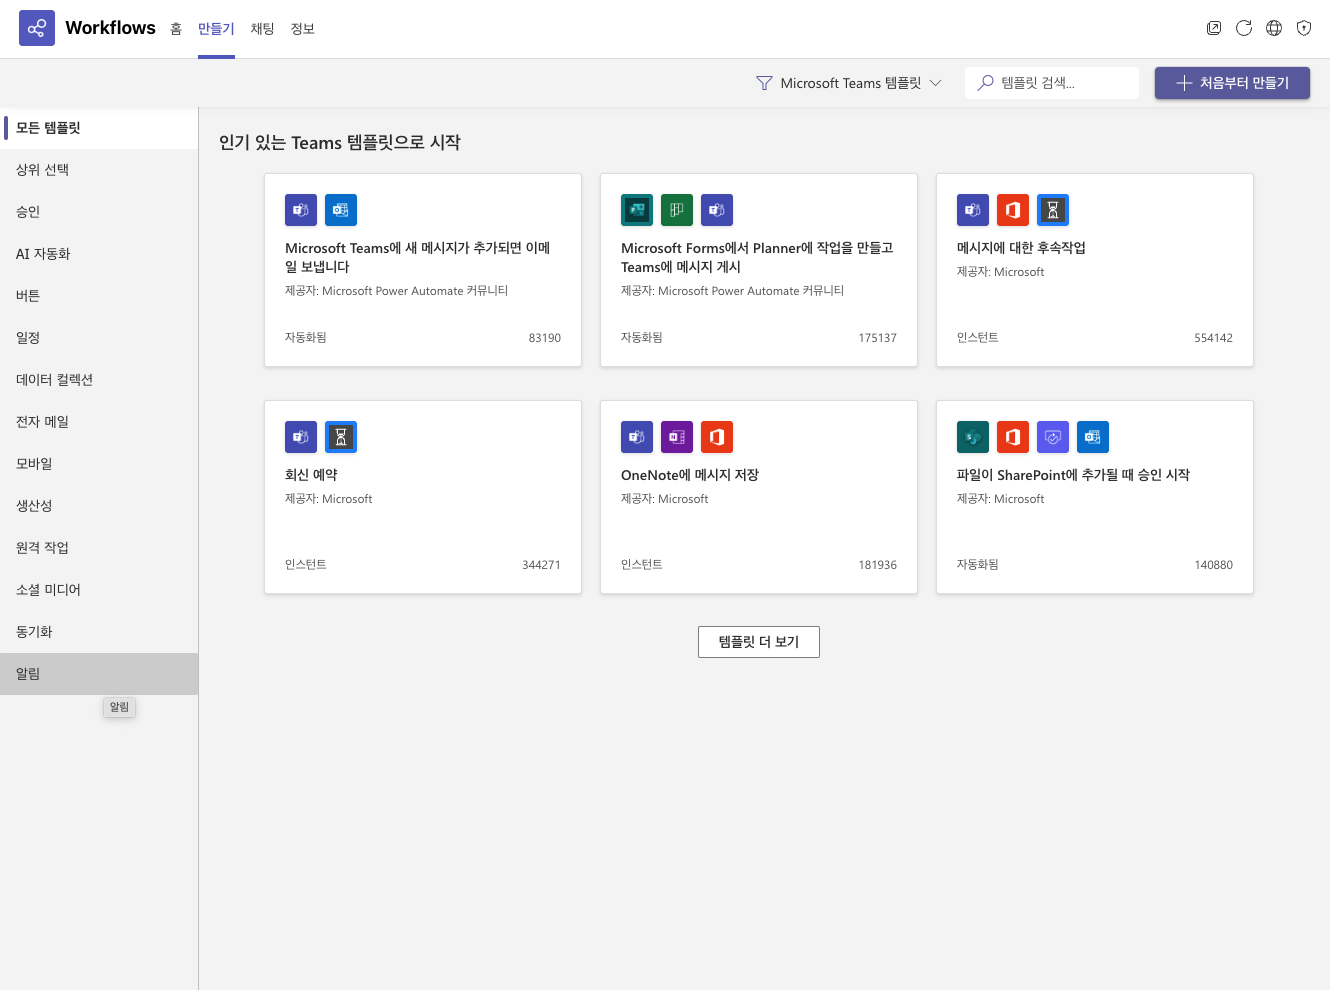Open the OneNote에 메시지 저장 template

759,497
